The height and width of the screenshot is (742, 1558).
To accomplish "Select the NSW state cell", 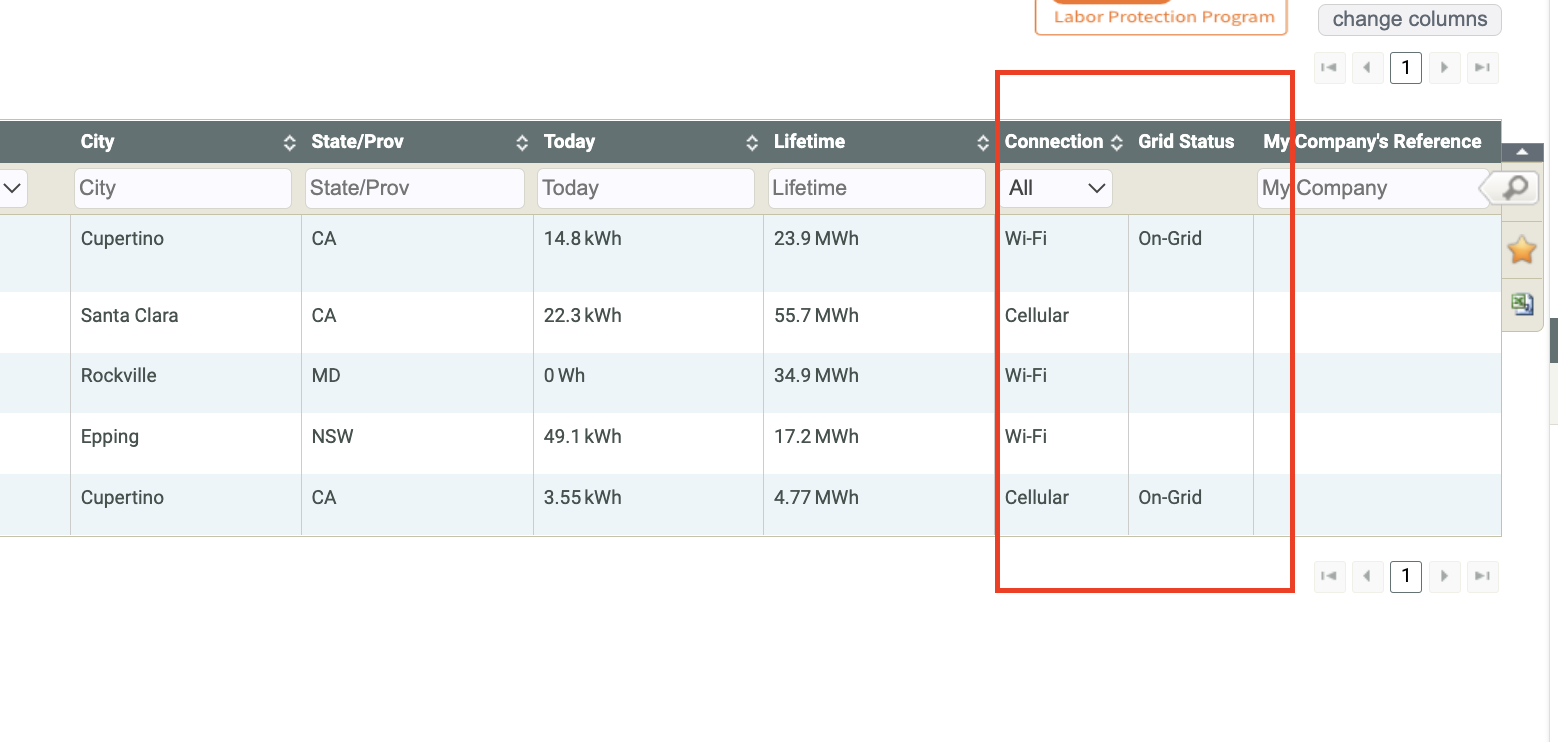I will coord(332,436).
